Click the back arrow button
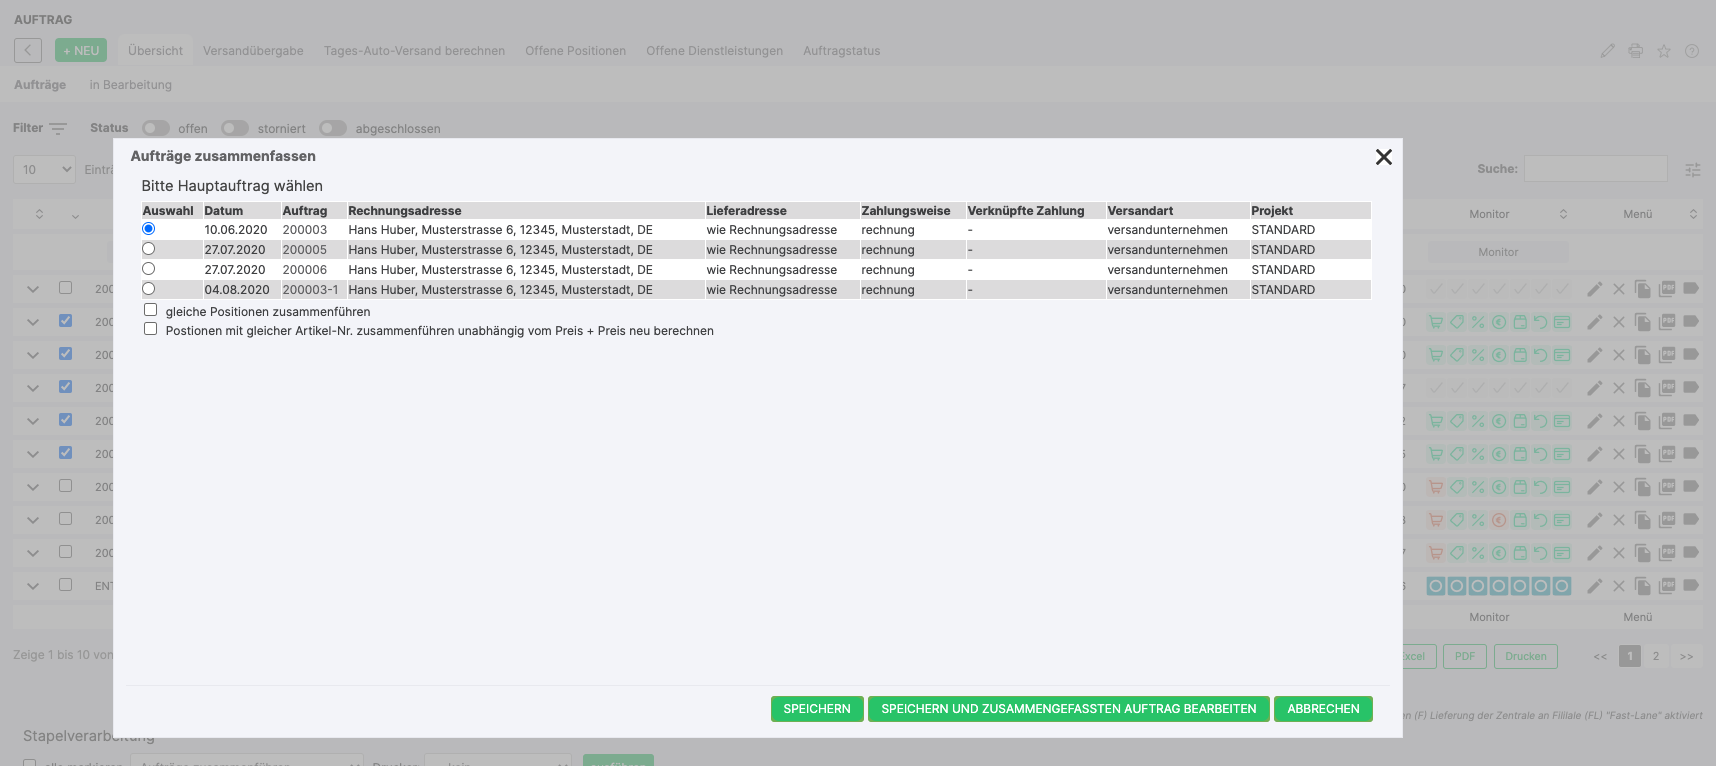This screenshot has height=766, width=1716. click(28, 50)
